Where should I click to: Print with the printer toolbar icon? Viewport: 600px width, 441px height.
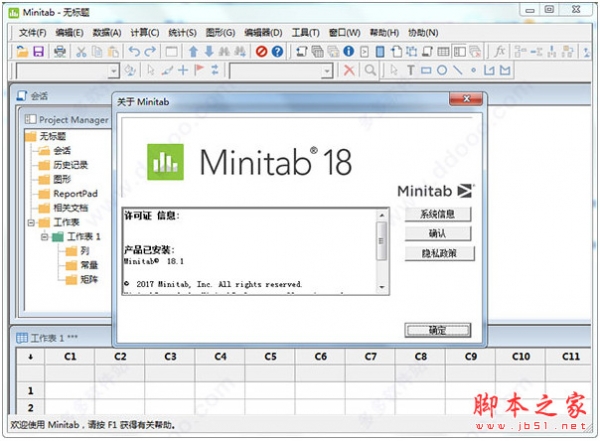(60, 51)
